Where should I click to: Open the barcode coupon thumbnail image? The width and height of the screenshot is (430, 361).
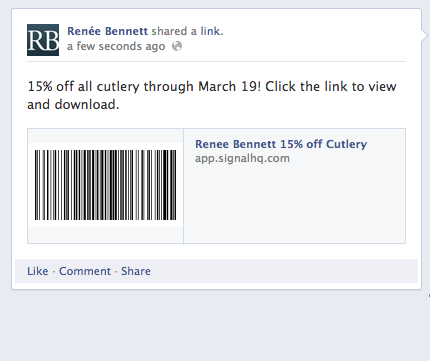pos(105,185)
